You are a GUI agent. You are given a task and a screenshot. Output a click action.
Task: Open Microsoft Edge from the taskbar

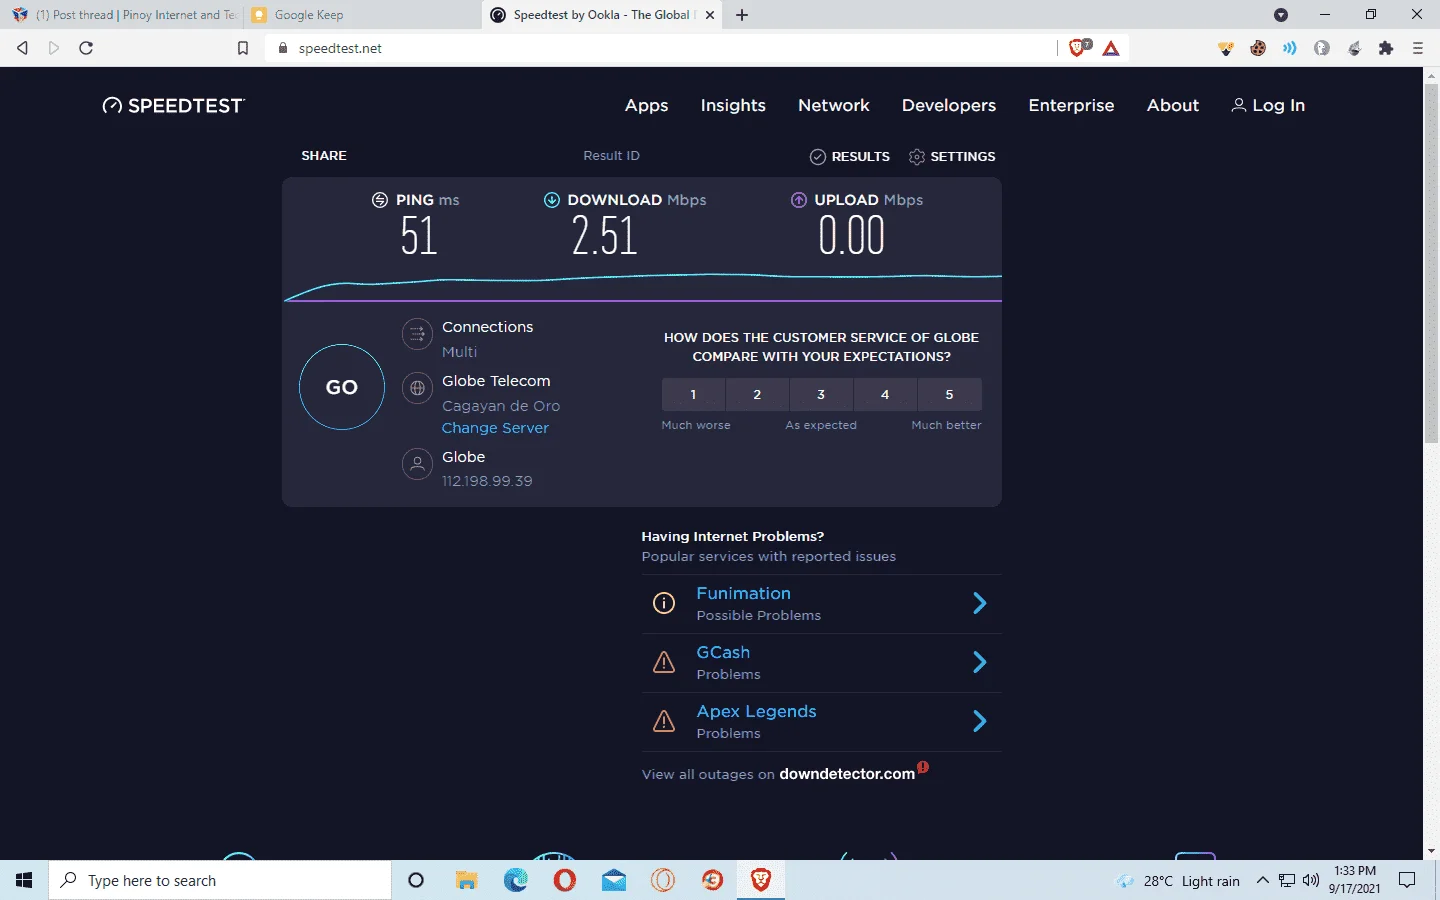tap(516, 880)
